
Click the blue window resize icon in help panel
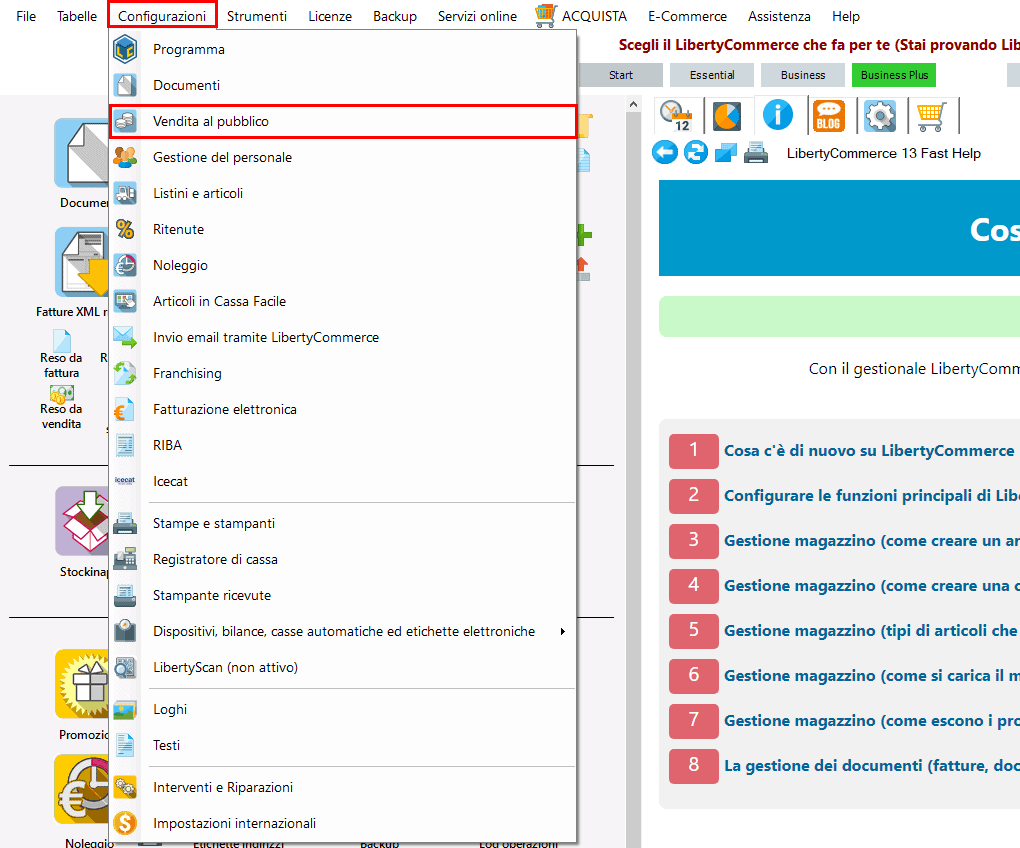click(725, 153)
